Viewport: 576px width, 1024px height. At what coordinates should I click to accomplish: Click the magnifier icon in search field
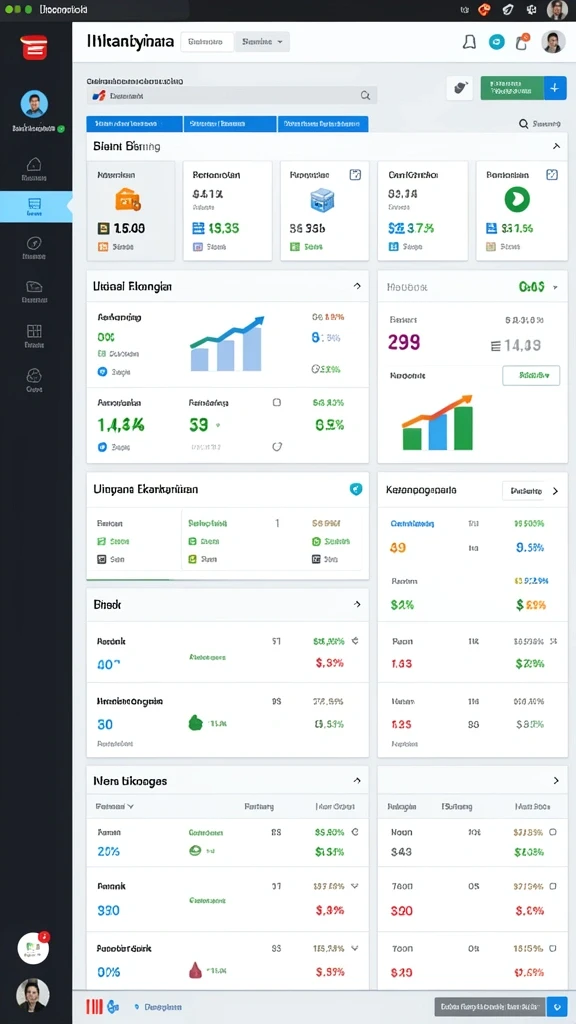(x=366, y=95)
